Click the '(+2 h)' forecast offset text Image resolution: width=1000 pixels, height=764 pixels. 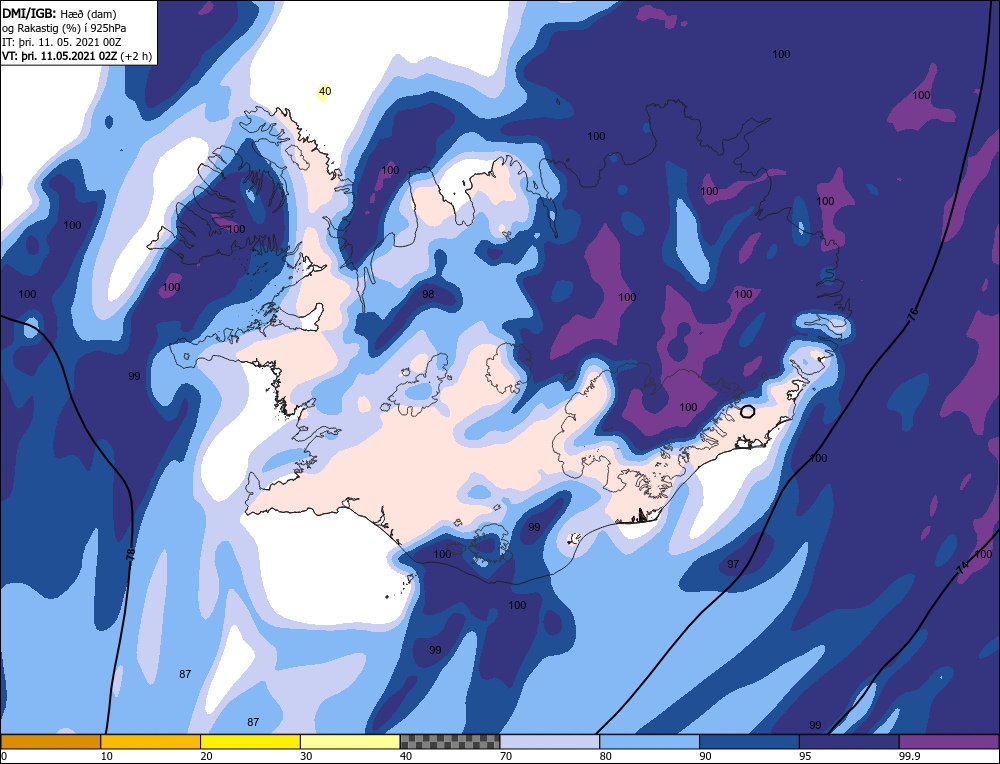pos(136,56)
